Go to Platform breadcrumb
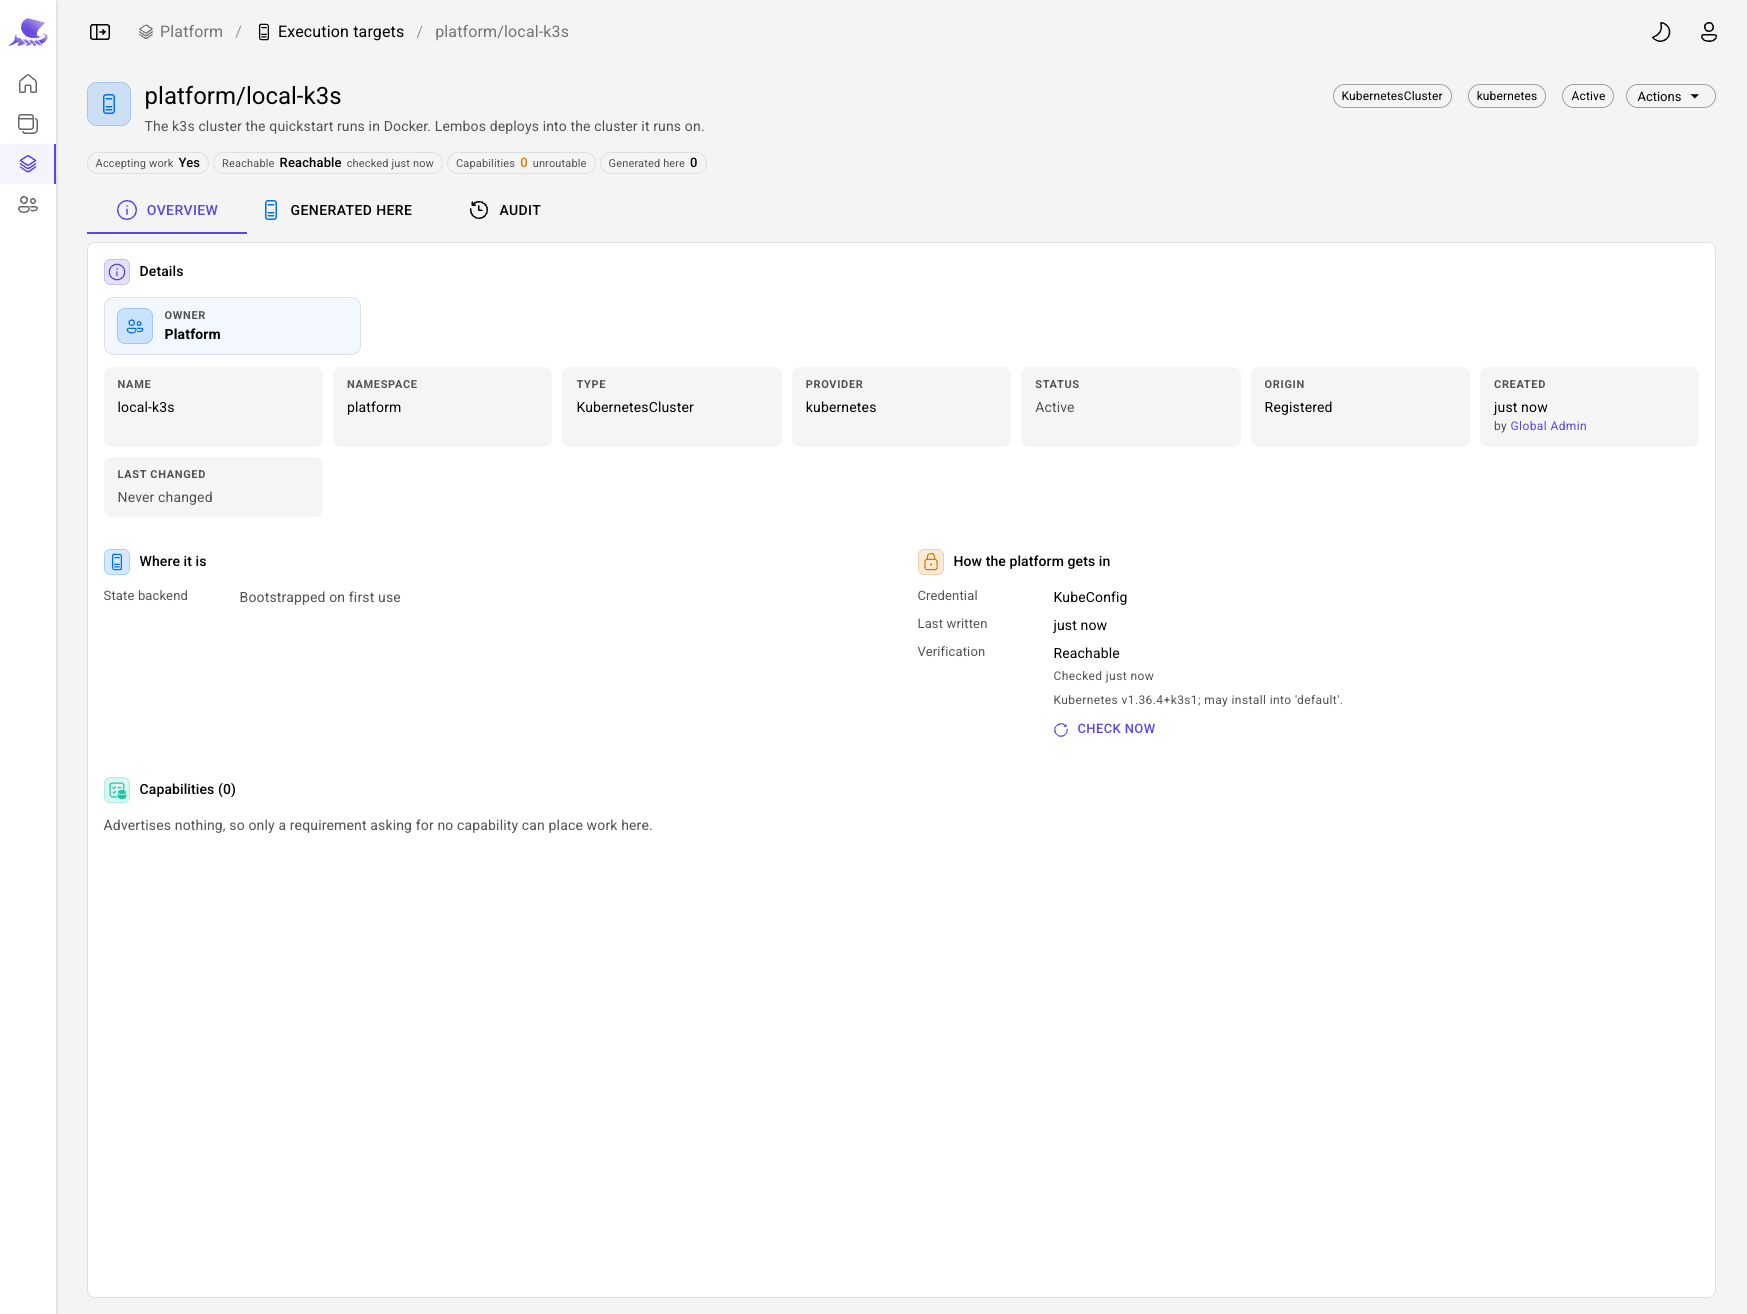The height and width of the screenshot is (1314, 1747). (x=181, y=32)
